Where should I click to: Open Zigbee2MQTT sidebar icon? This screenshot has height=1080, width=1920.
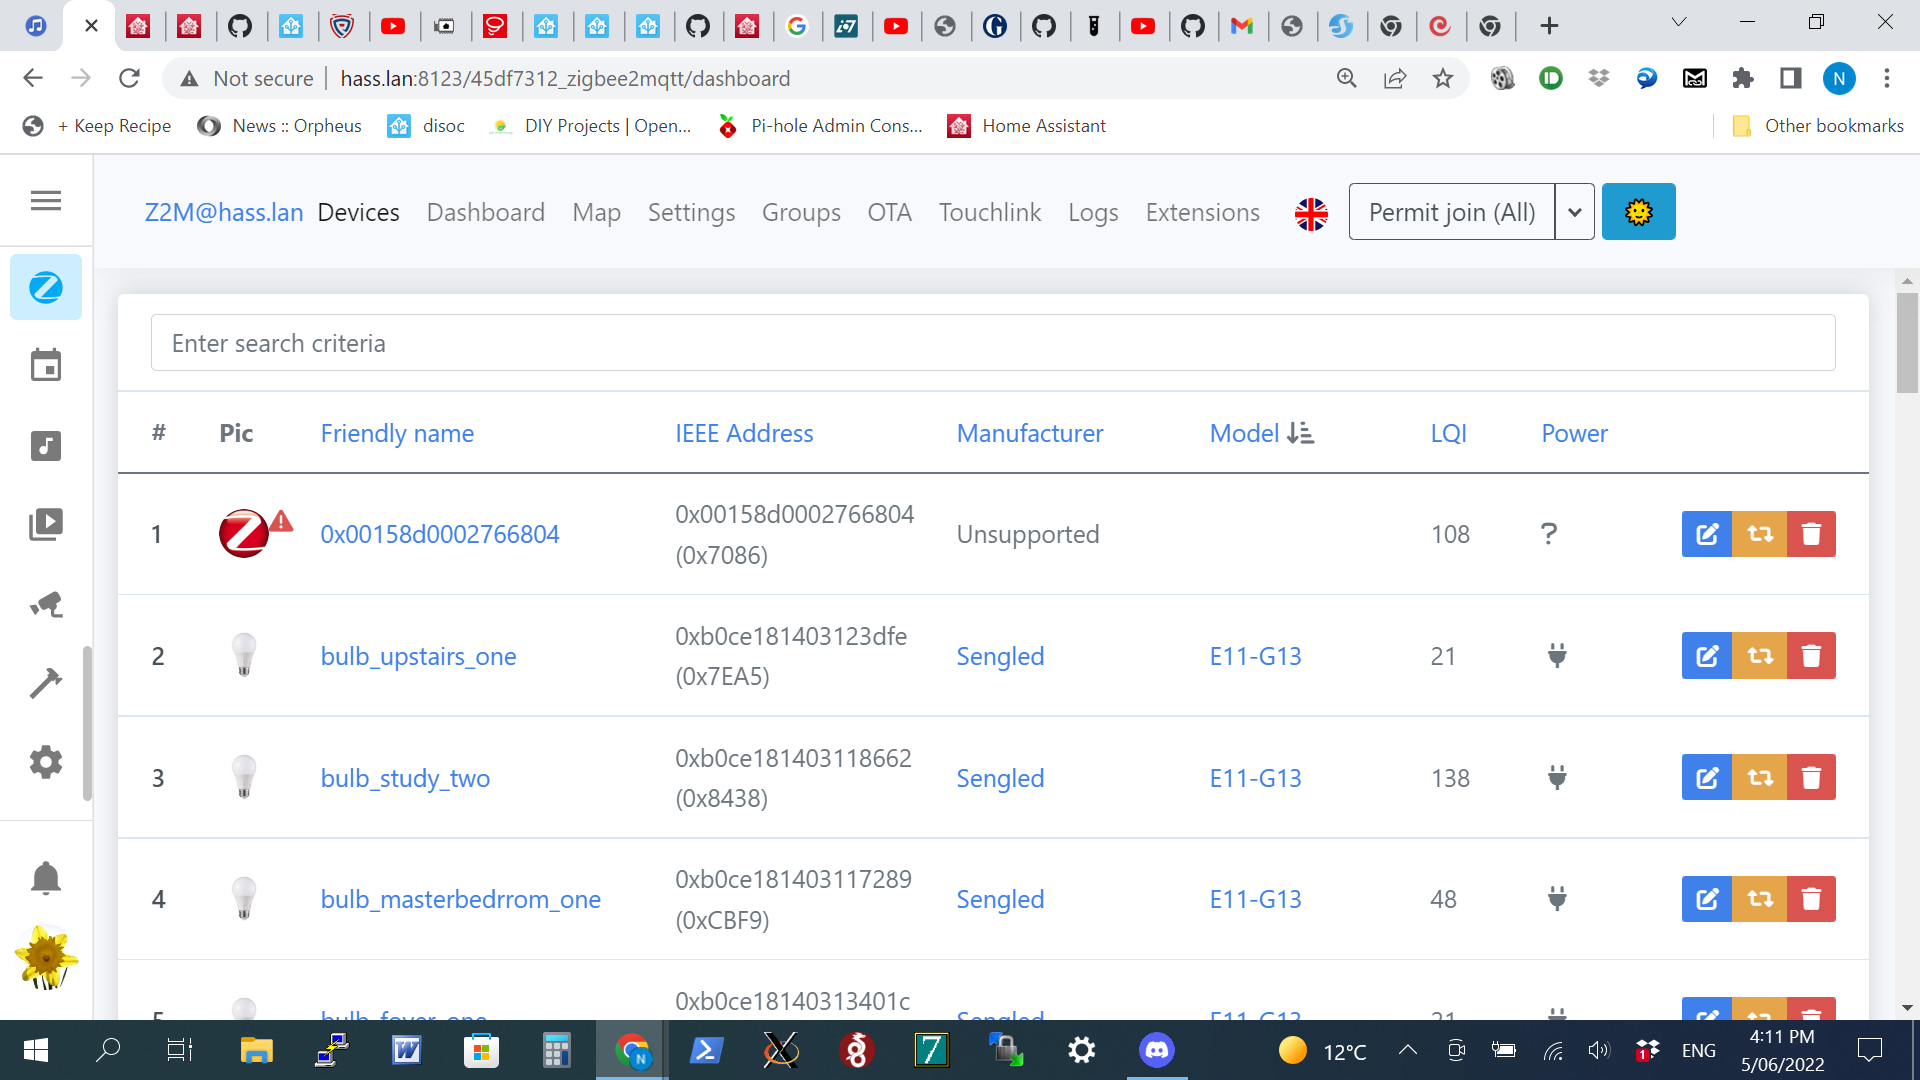click(46, 288)
